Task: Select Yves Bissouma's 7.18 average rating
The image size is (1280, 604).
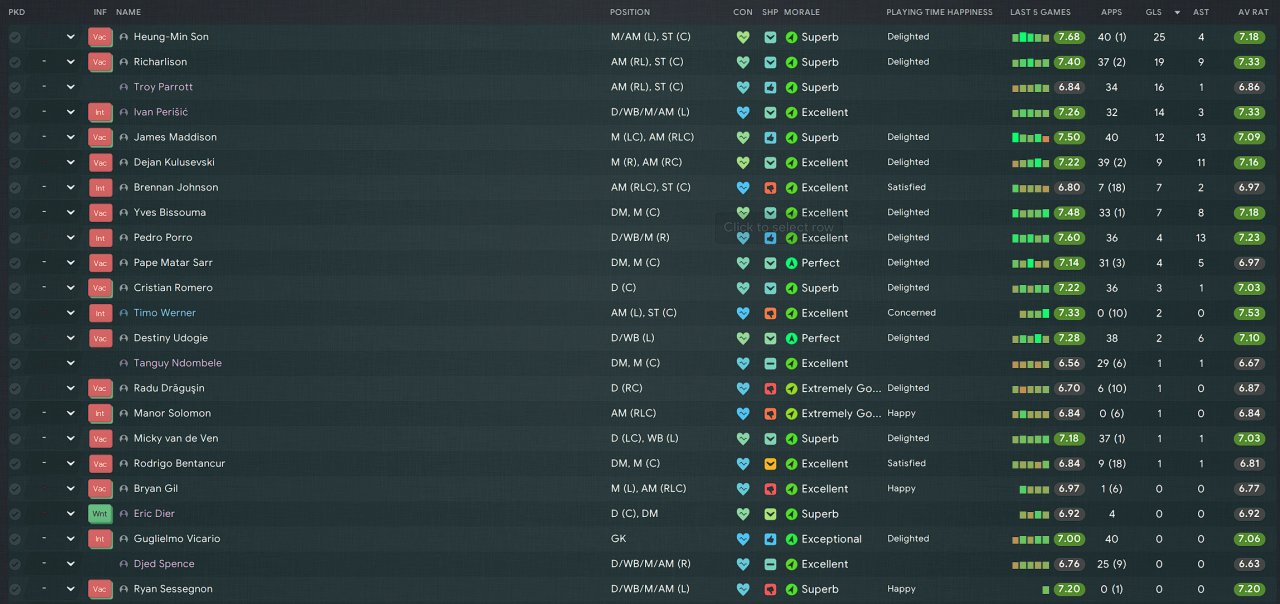Action: coord(1249,213)
